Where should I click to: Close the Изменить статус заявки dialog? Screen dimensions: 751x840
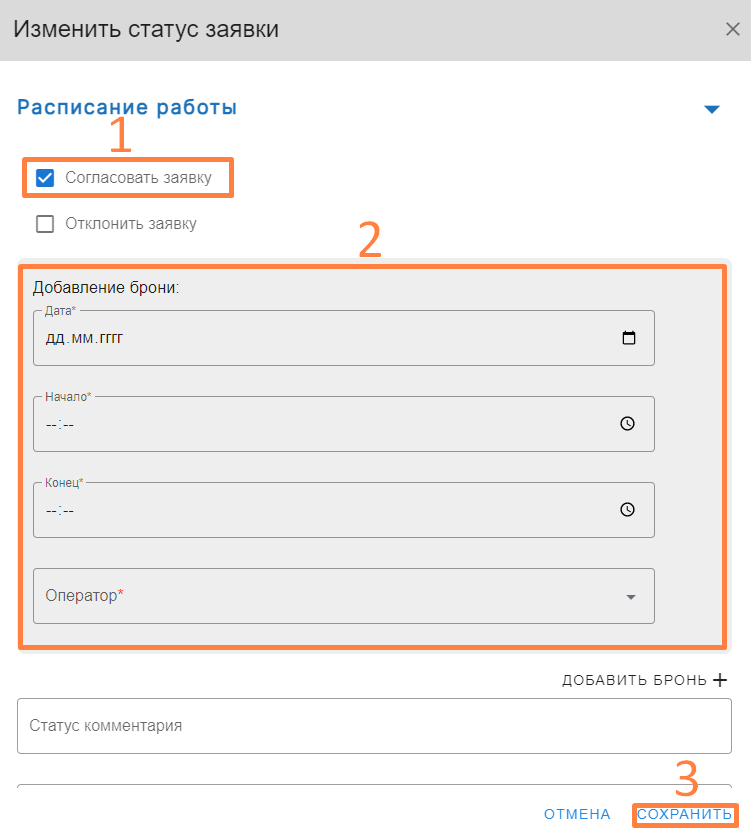tap(732, 29)
